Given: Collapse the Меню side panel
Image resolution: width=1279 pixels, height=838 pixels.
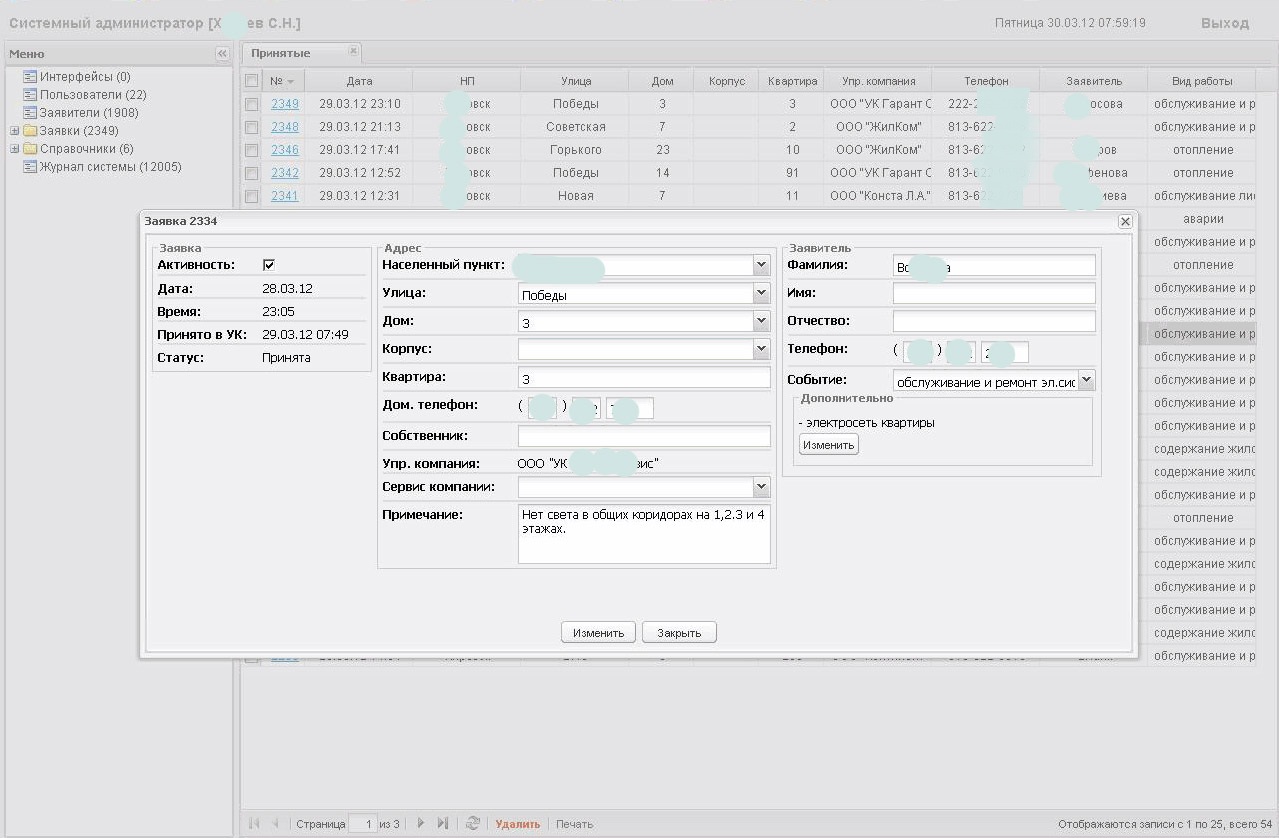Looking at the screenshot, I should [222, 54].
